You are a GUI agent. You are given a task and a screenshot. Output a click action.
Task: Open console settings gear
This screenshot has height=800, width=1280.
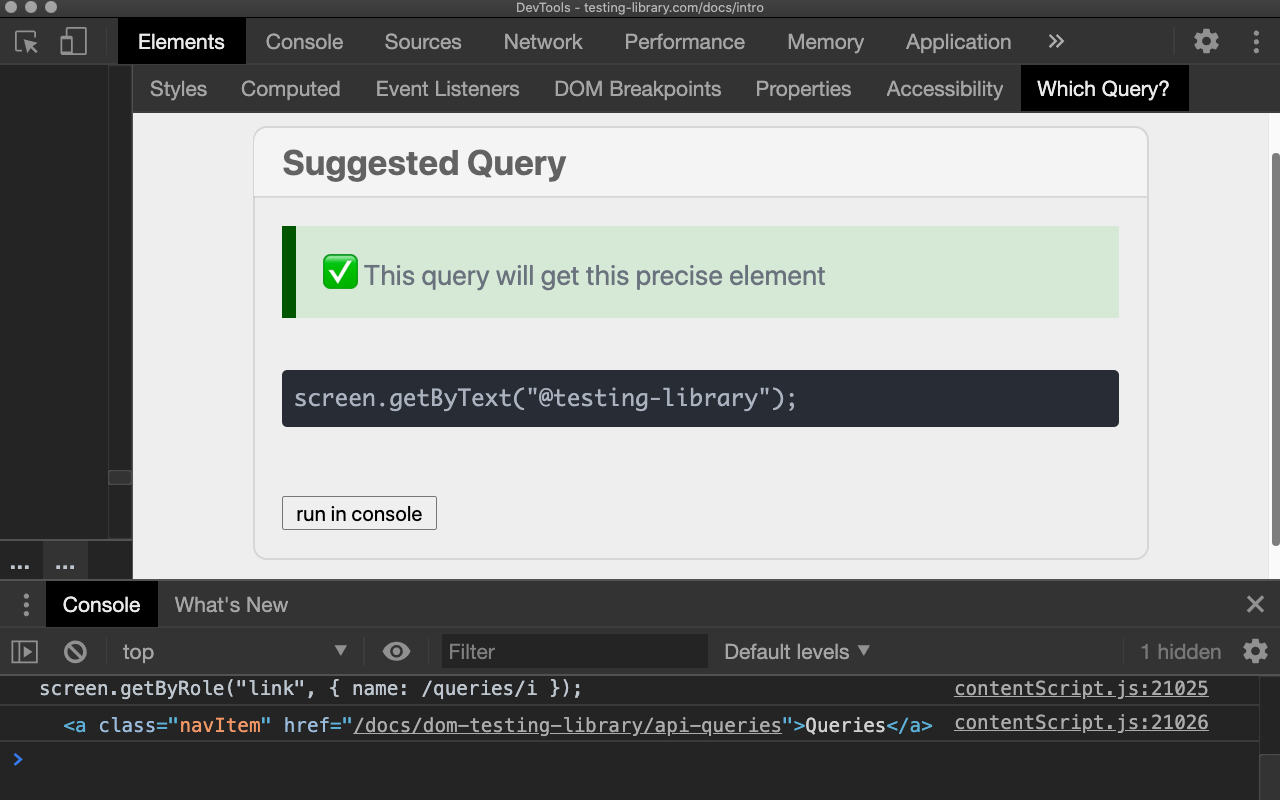pyautogui.click(x=1255, y=652)
